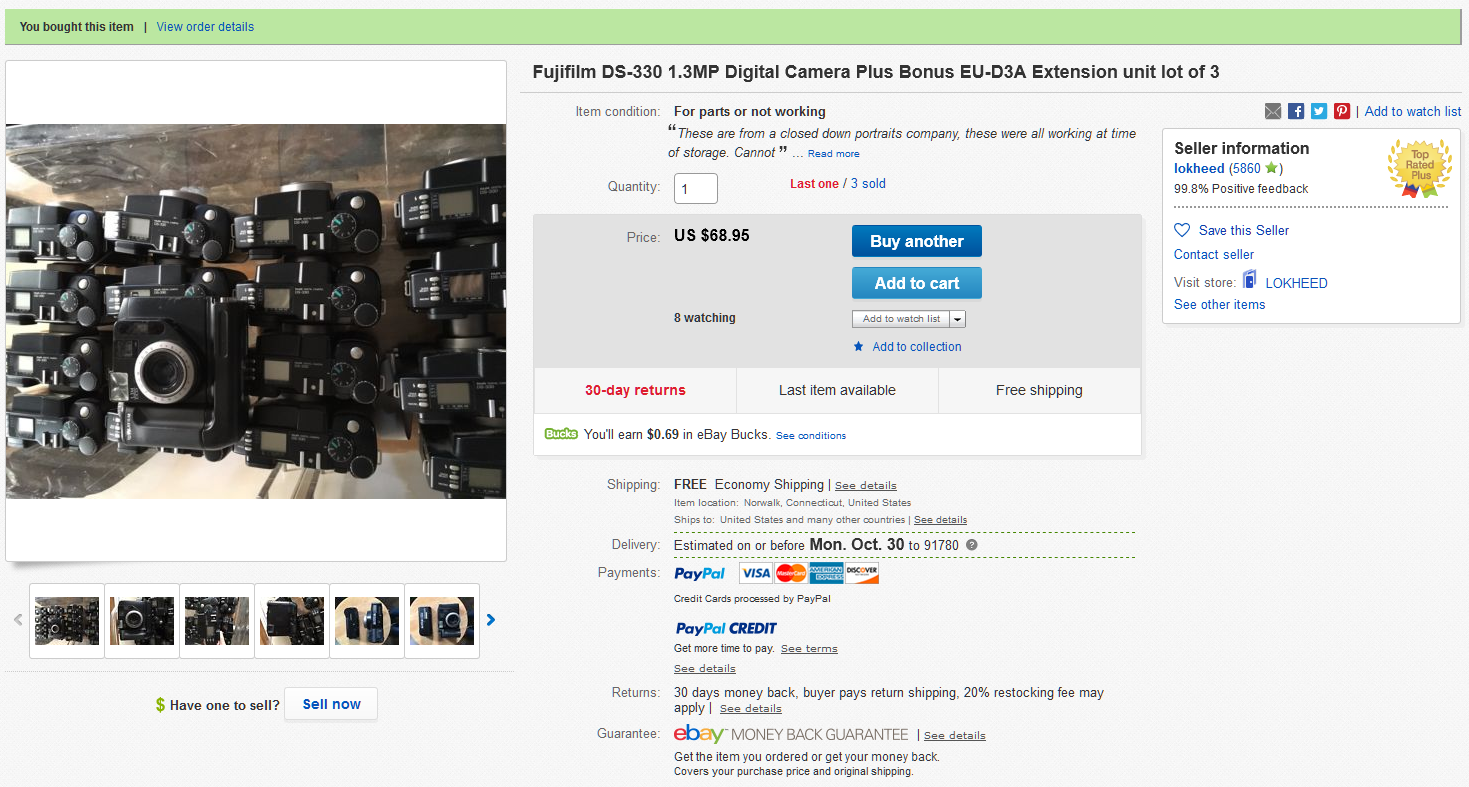This screenshot has height=787, width=1469.
Task: Open View order details link
Action: tap(205, 27)
